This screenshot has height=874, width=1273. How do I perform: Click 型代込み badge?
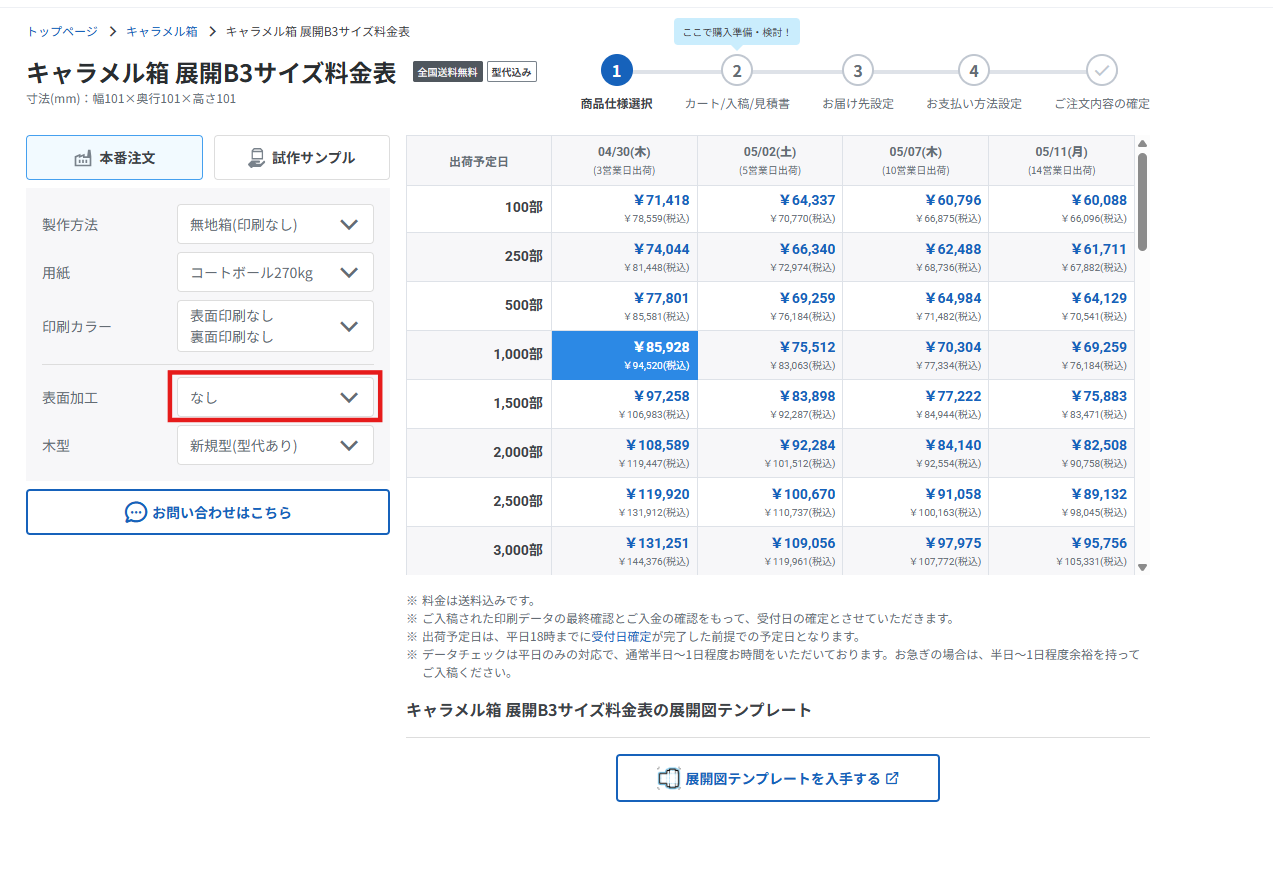[512, 72]
